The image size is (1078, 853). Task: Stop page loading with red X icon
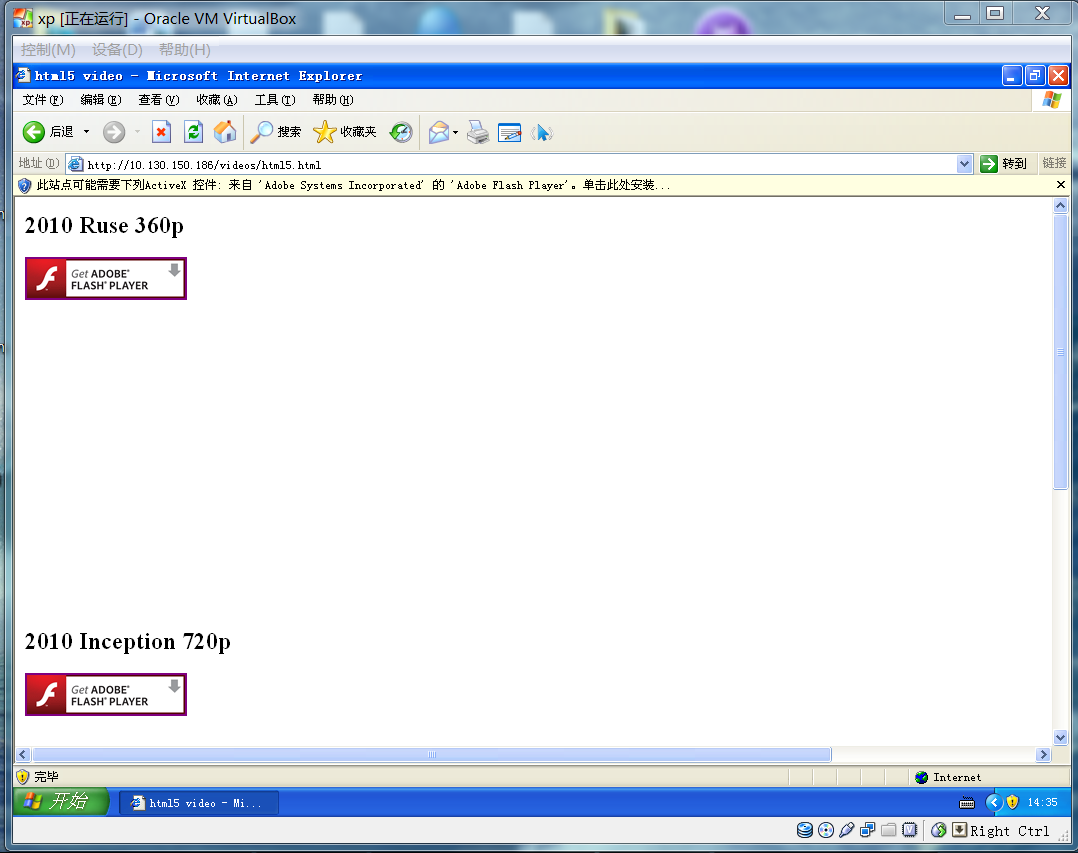(161, 132)
